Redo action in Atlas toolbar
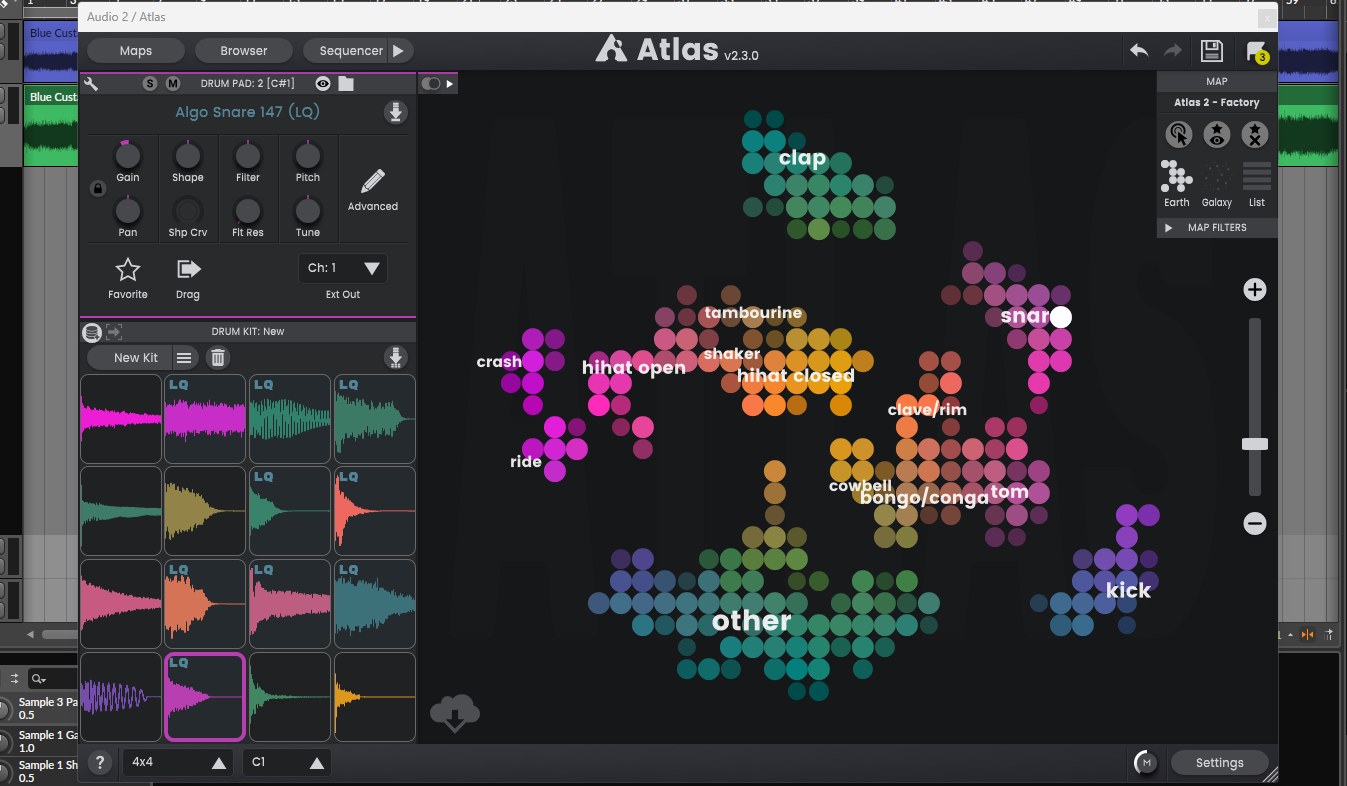Image resolution: width=1347 pixels, height=786 pixels. tap(1173, 50)
